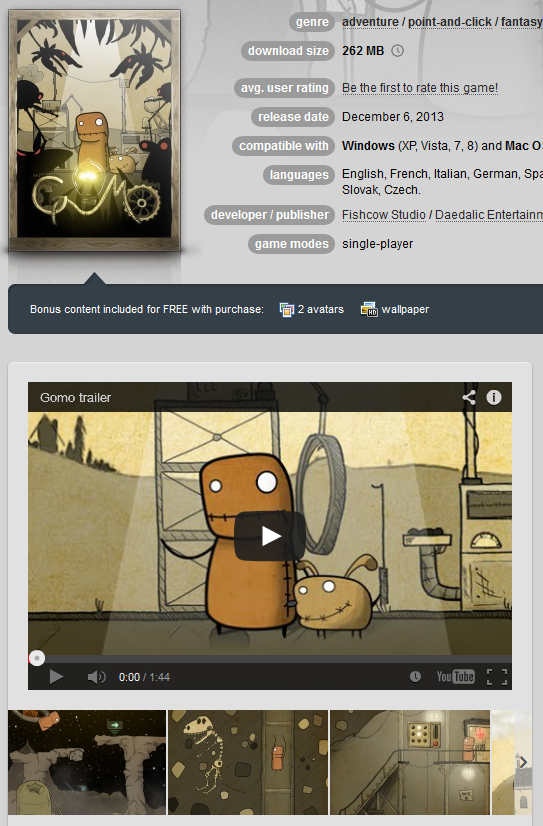The image size is (543, 826).
Task: Click the single-player game mode text
Action: [x=377, y=244]
